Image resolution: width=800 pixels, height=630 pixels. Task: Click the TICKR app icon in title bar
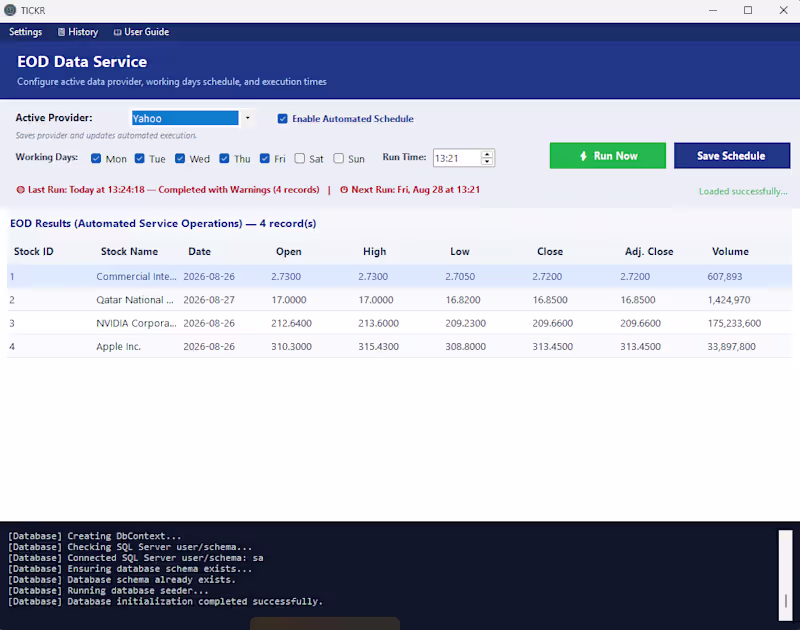click(10, 10)
